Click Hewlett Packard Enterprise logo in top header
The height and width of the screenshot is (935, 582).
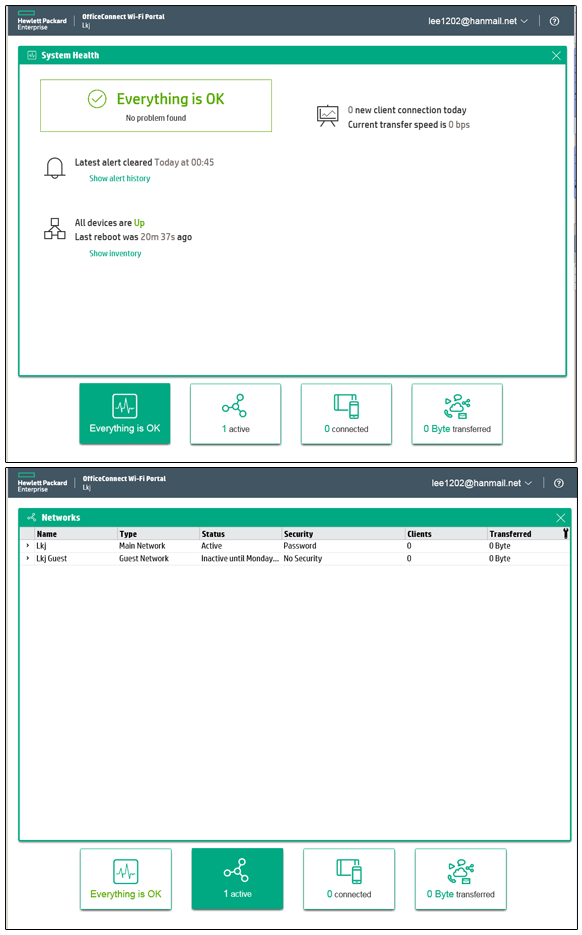(42, 20)
